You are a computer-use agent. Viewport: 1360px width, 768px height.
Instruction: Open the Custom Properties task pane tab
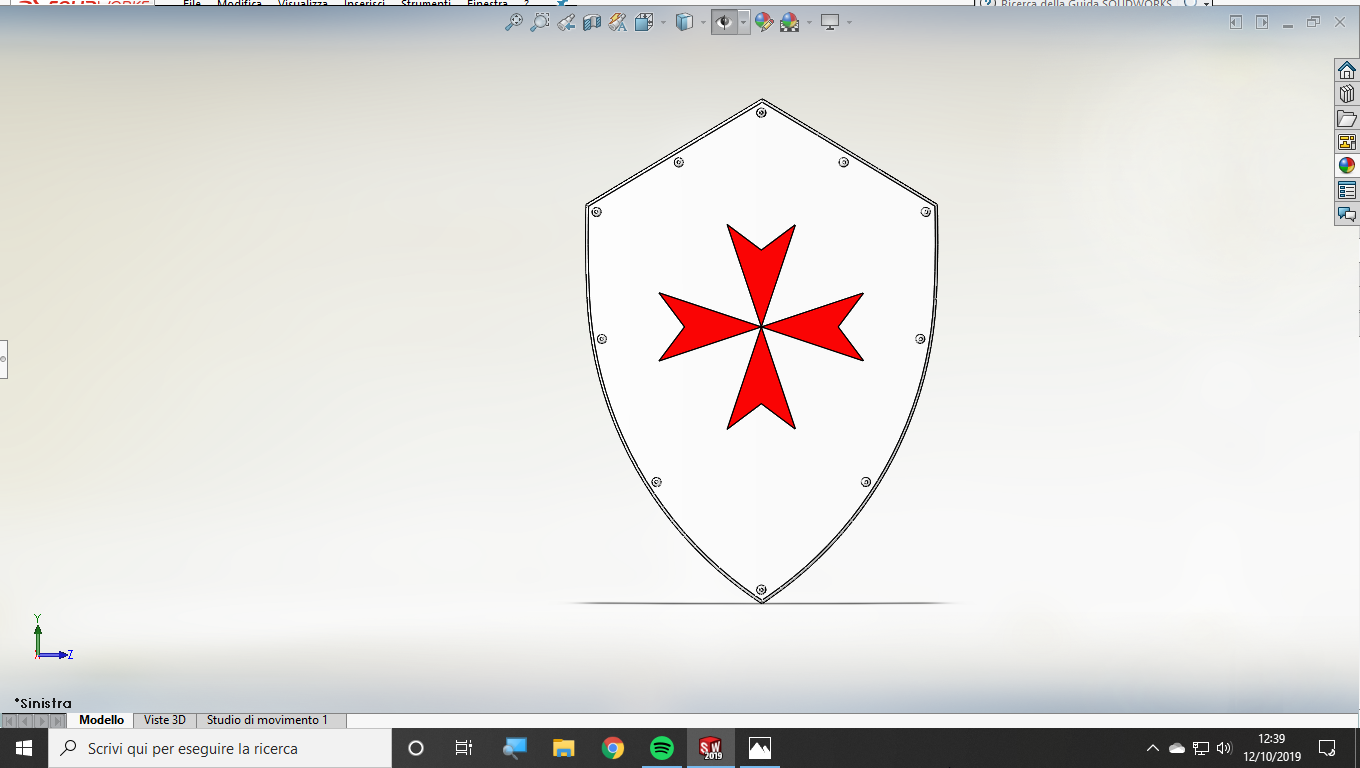1347,190
